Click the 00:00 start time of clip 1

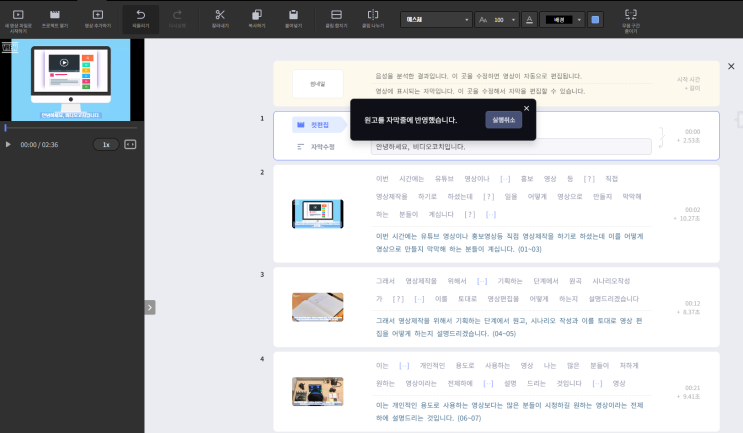pos(692,132)
